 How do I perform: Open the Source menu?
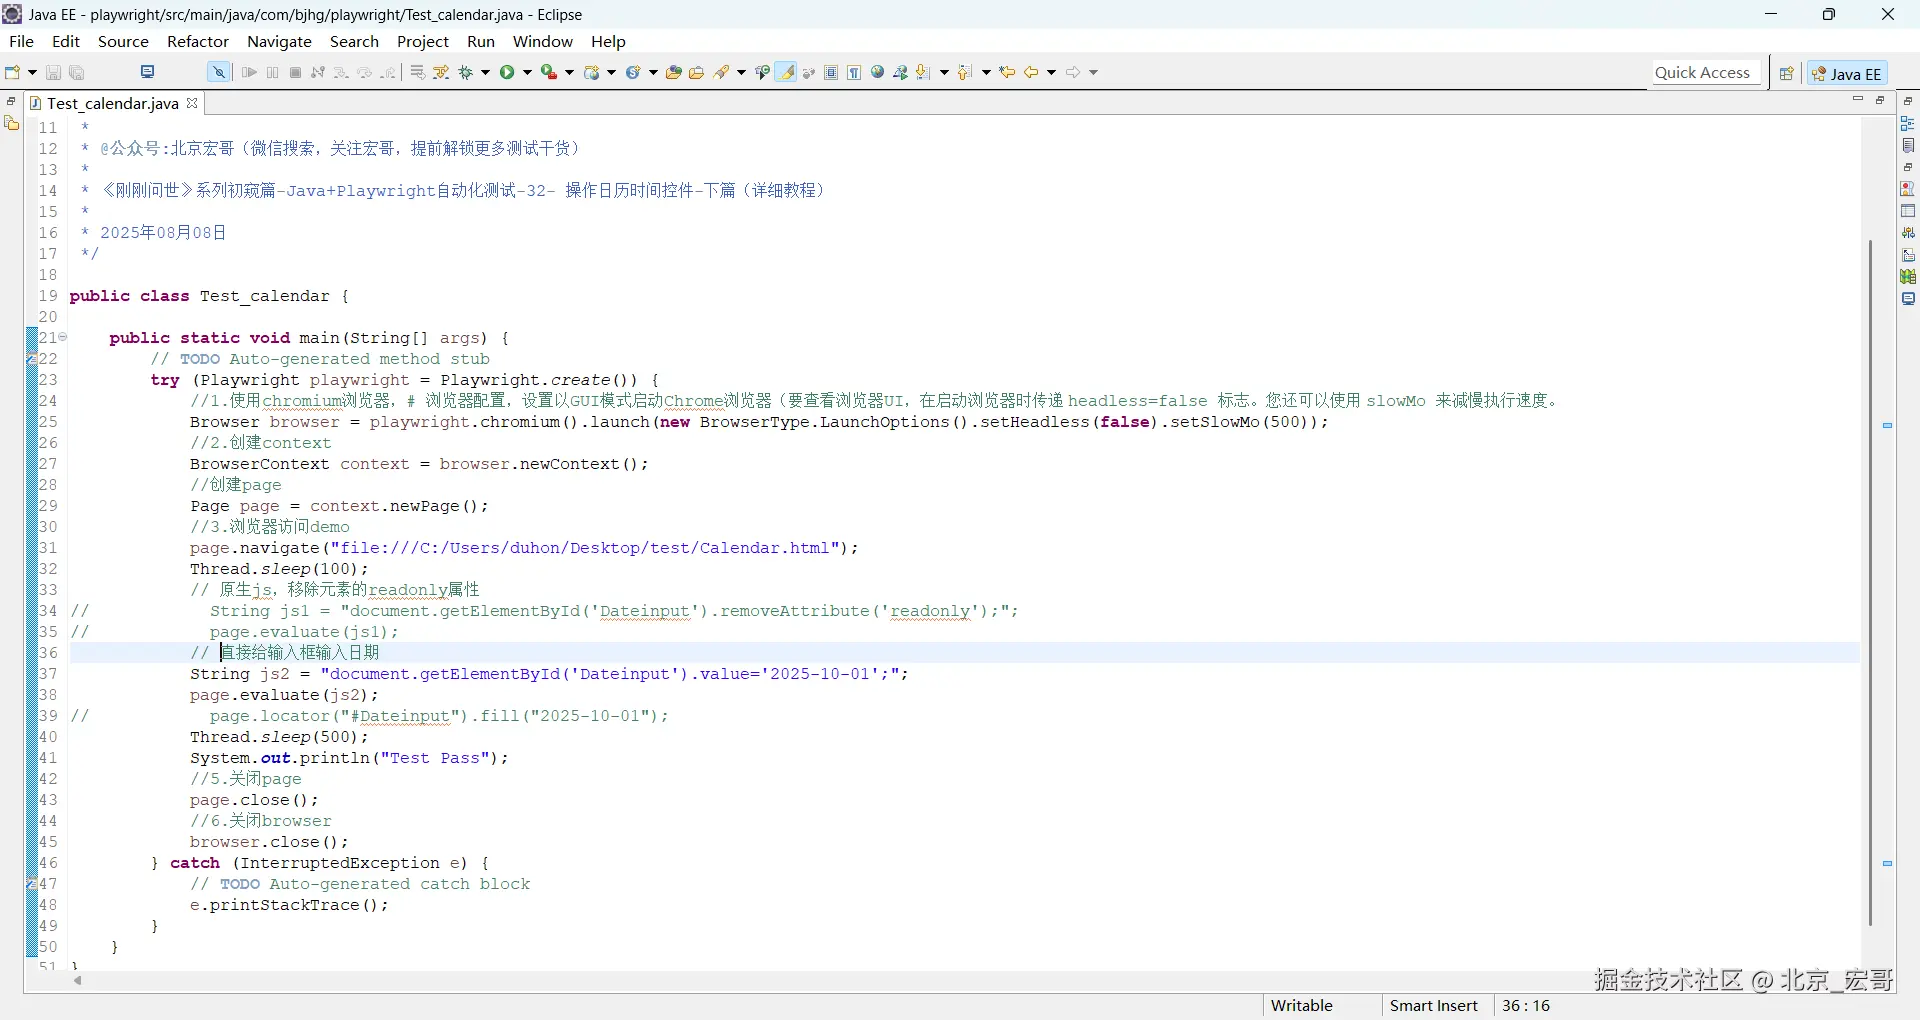123,41
